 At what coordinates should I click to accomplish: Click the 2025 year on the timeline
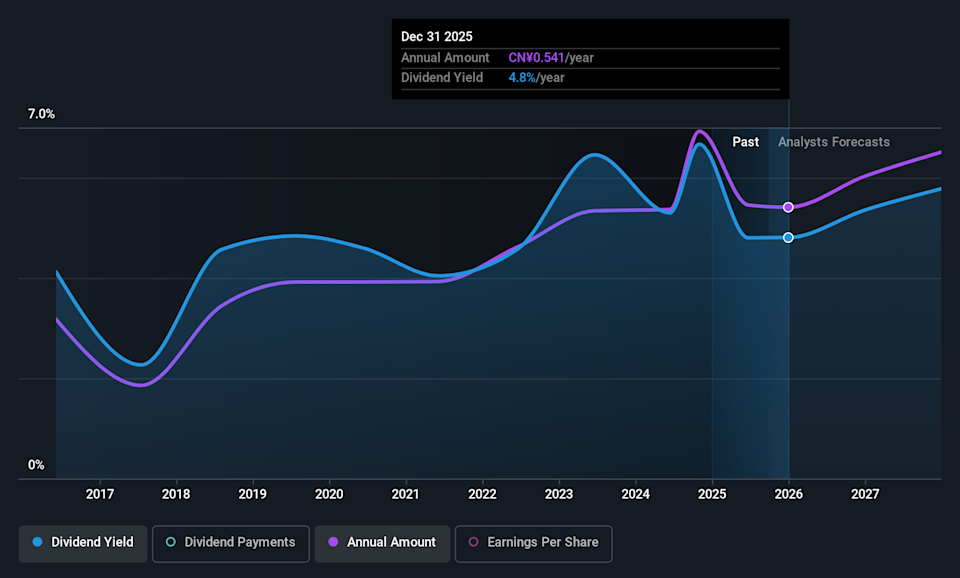[x=712, y=494]
